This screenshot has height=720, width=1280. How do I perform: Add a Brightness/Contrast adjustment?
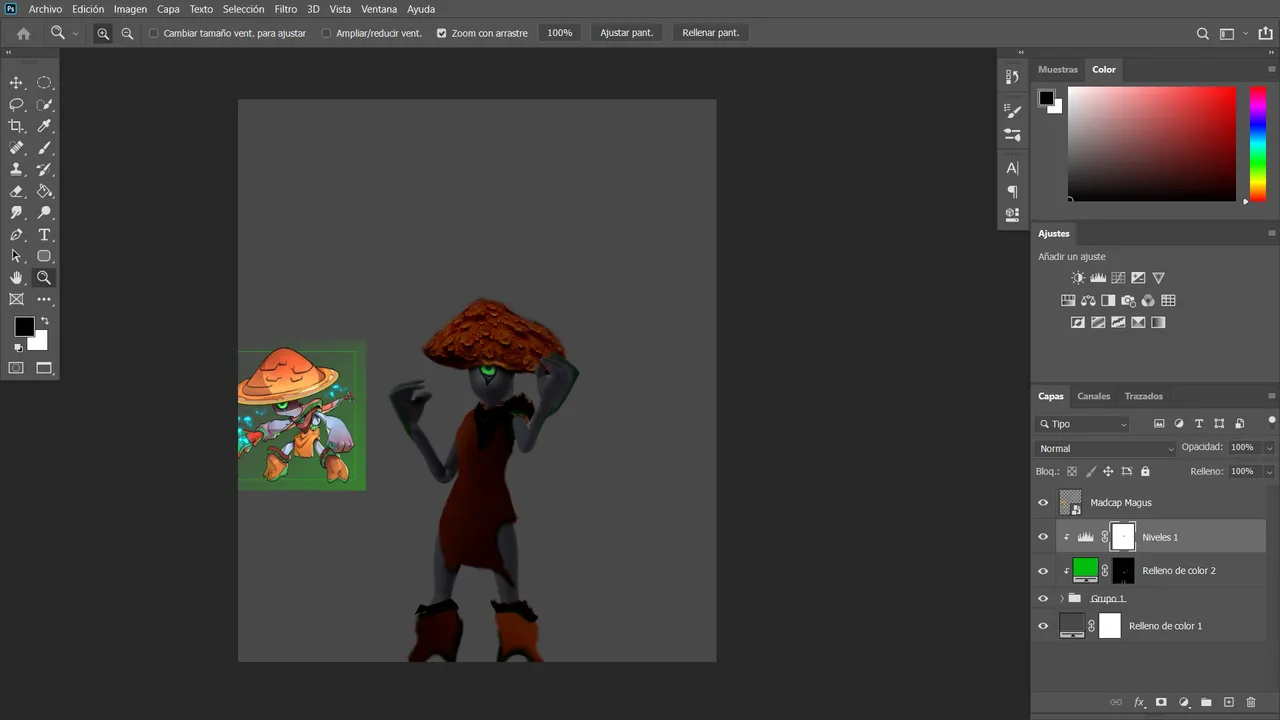point(1078,278)
